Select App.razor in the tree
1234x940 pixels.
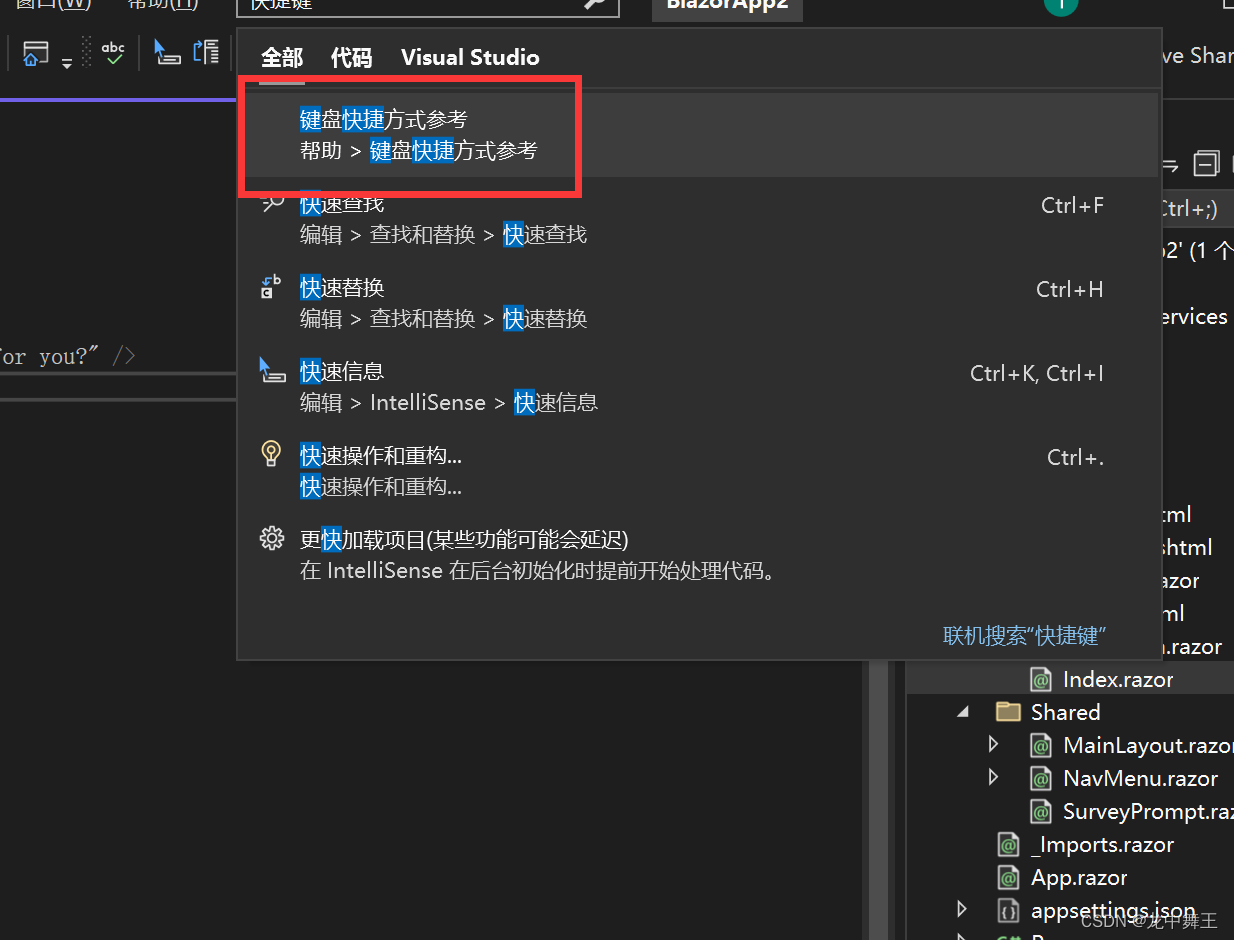(1079, 878)
